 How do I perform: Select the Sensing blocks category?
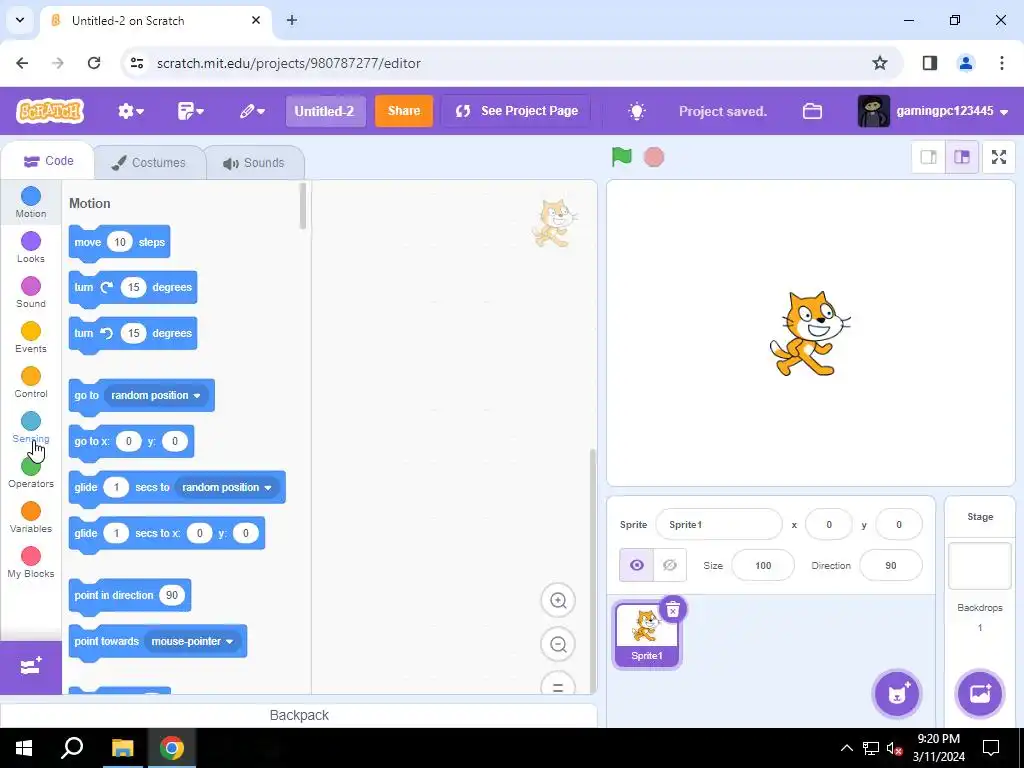click(x=31, y=427)
